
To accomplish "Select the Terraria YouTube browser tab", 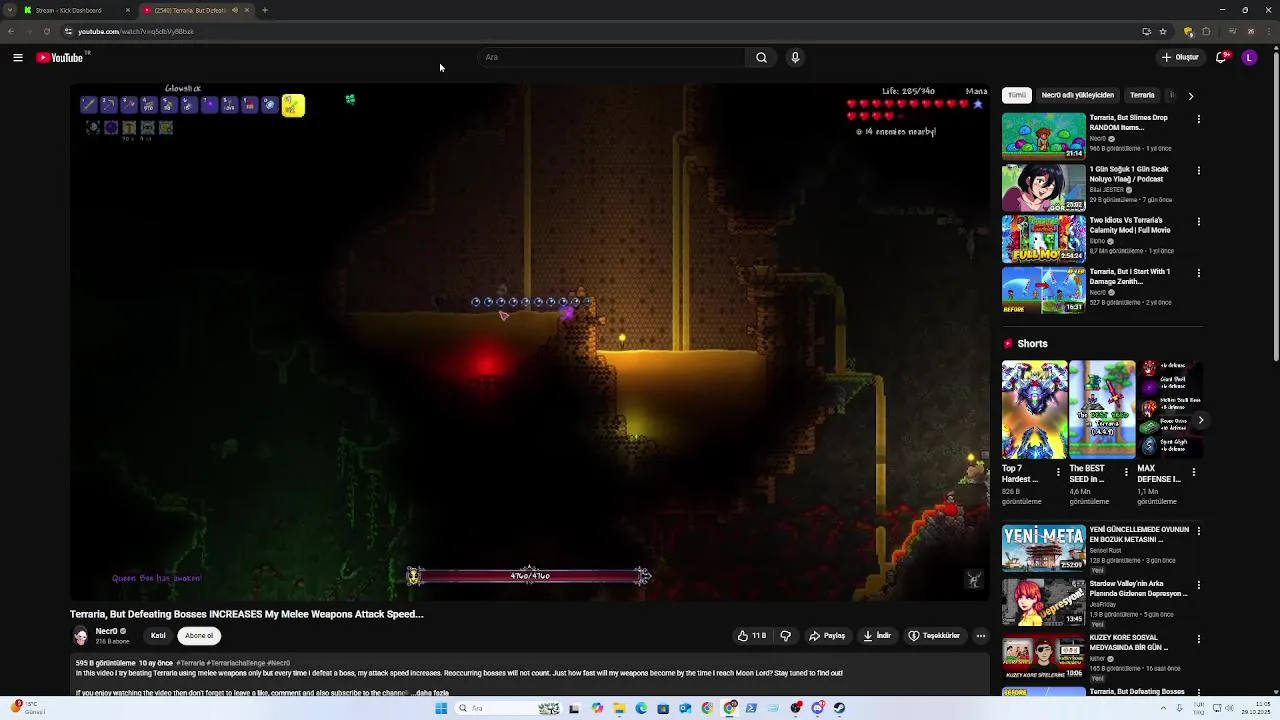I will tap(195, 10).
